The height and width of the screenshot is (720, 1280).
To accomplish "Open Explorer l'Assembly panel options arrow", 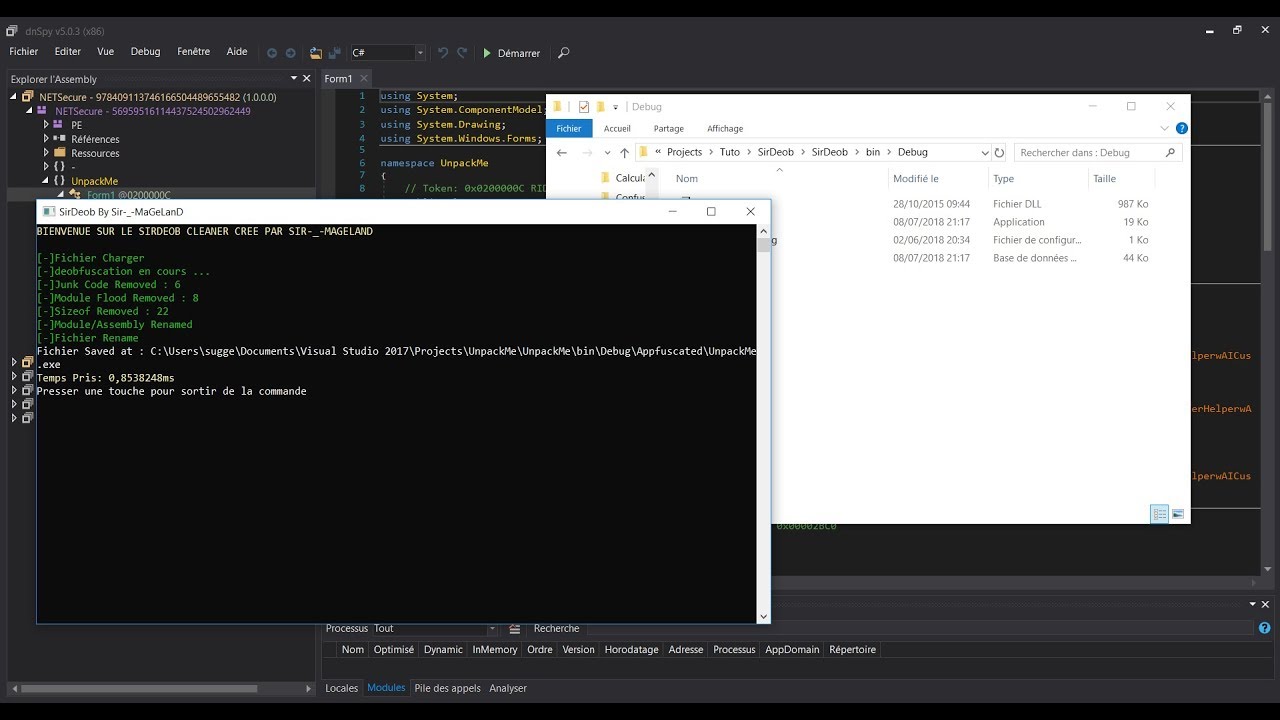I will [x=294, y=78].
